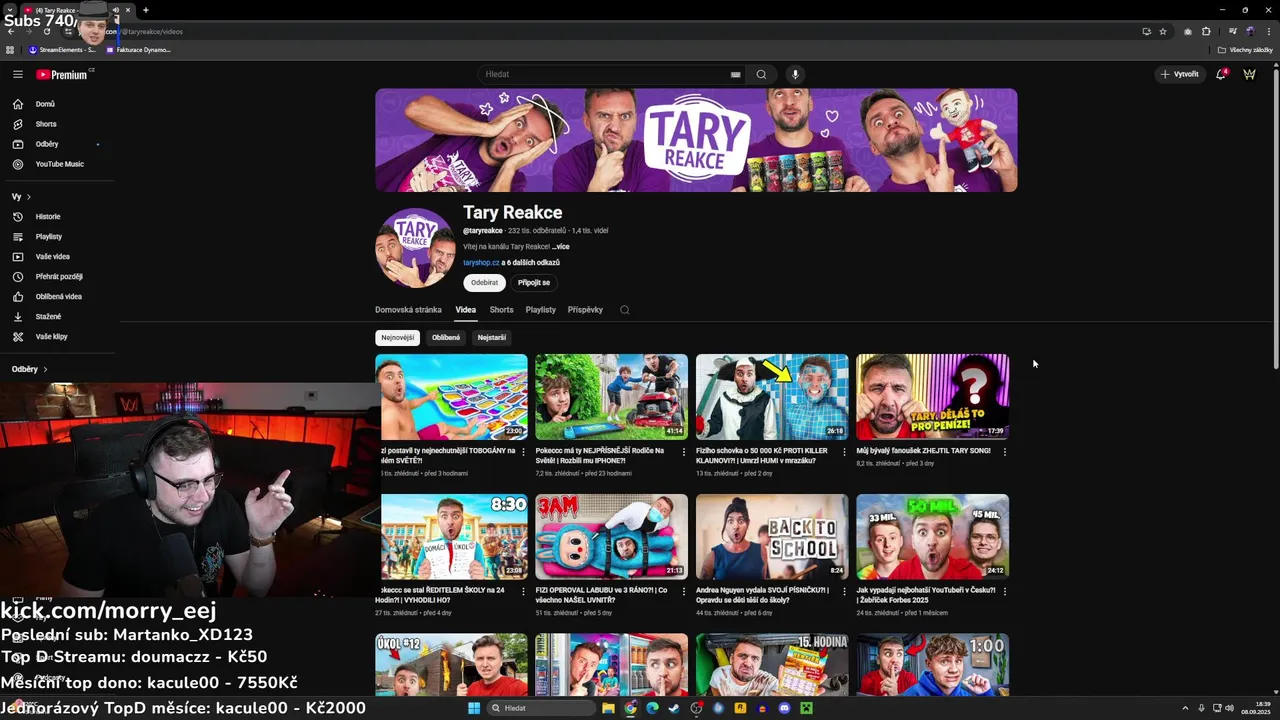This screenshot has width=1280, height=720.
Task: Search within channel using magnifier icon
Action: [x=624, y=310]
